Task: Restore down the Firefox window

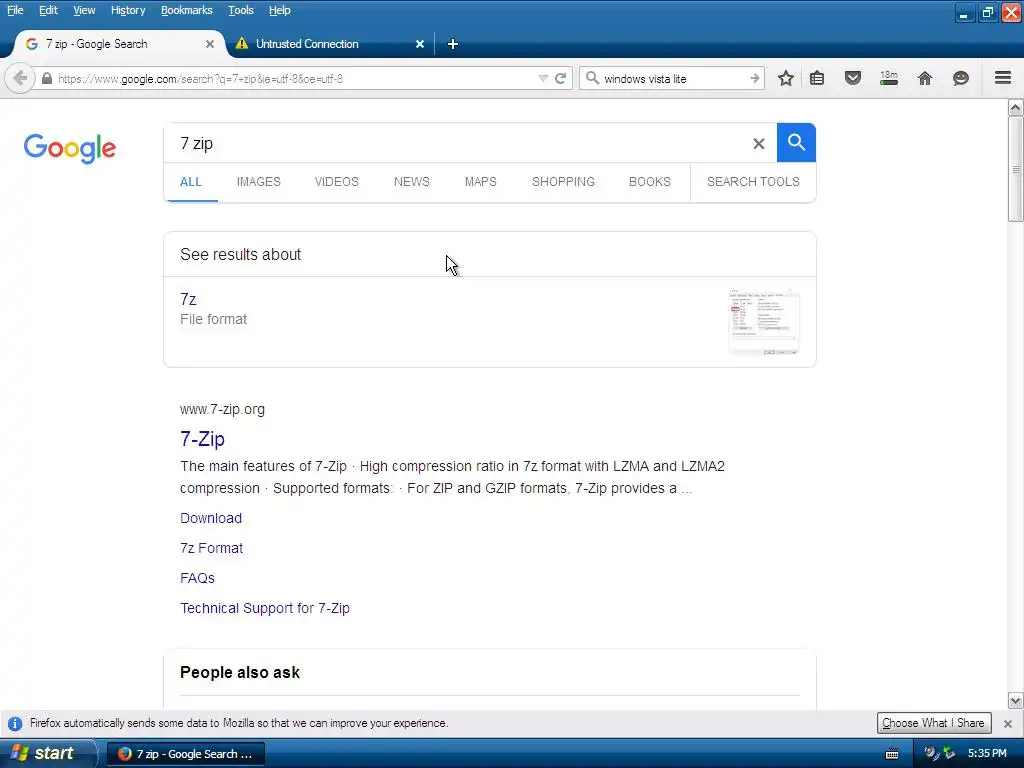Action: tap(987, 12)
